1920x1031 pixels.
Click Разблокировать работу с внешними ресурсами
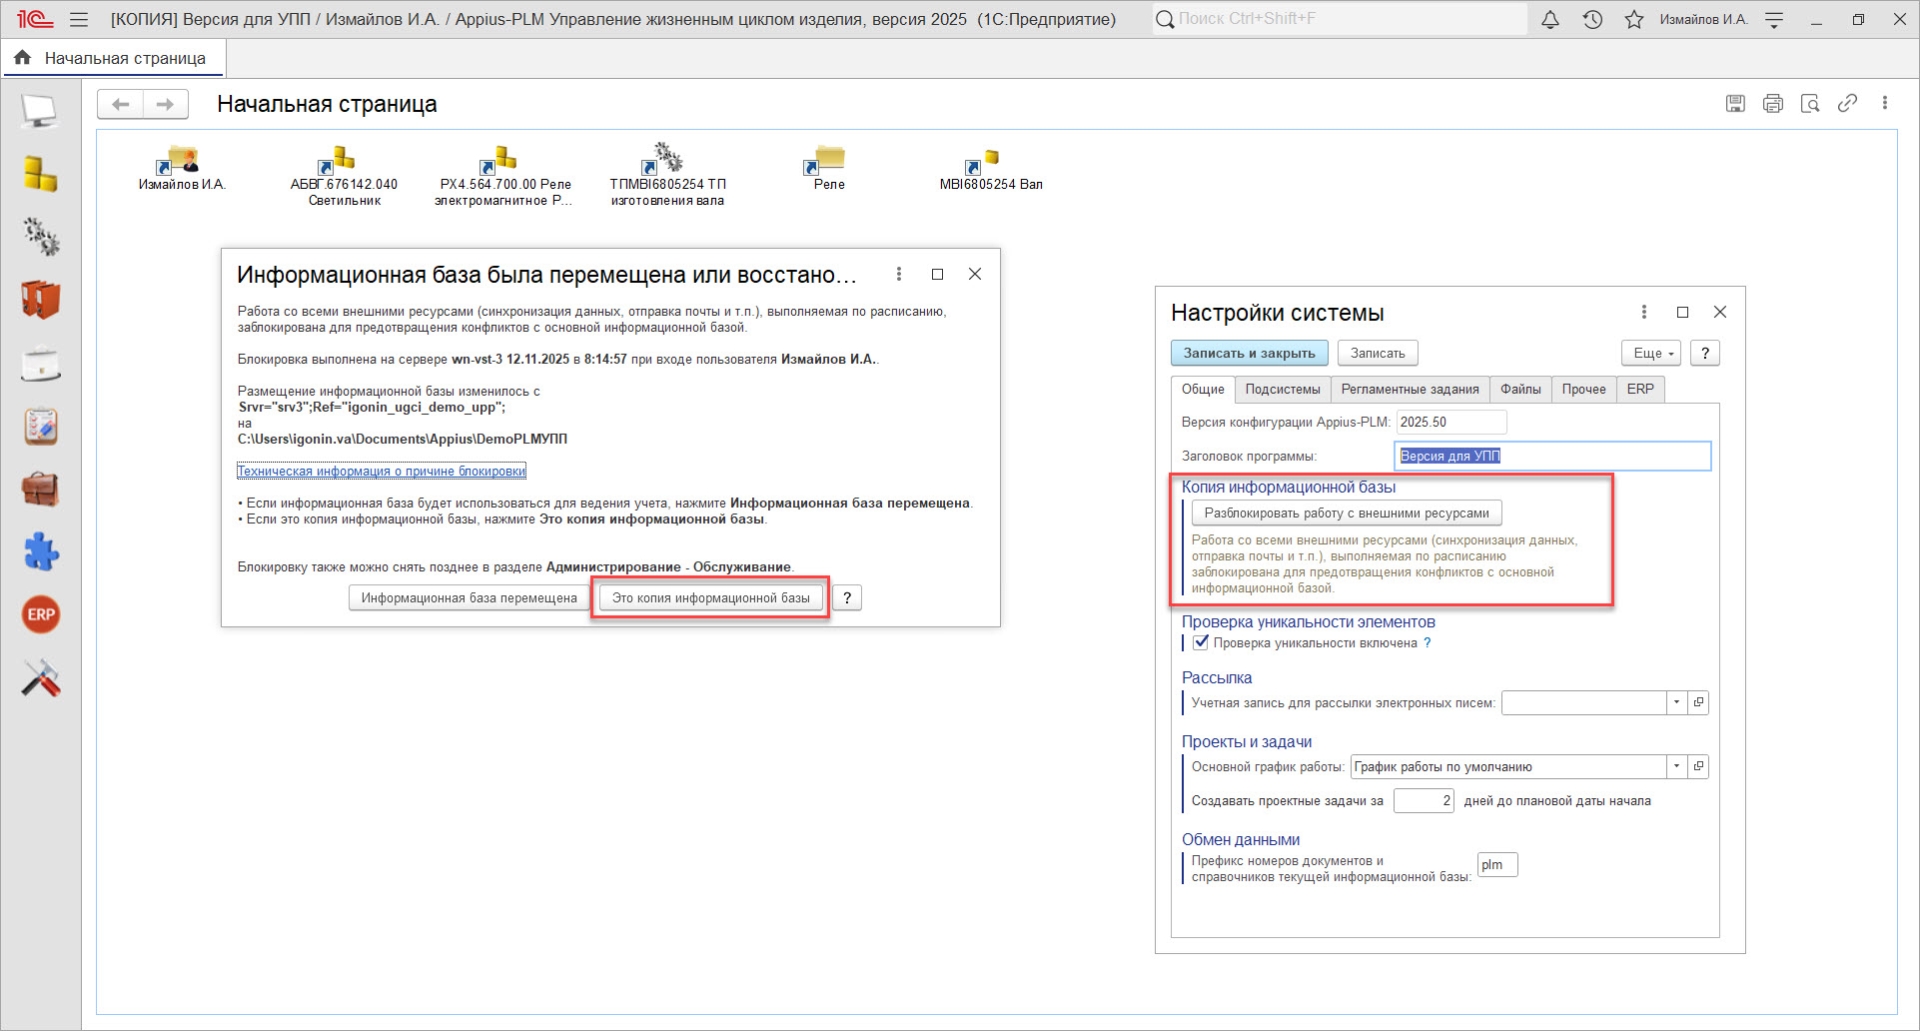point(1346,513)
